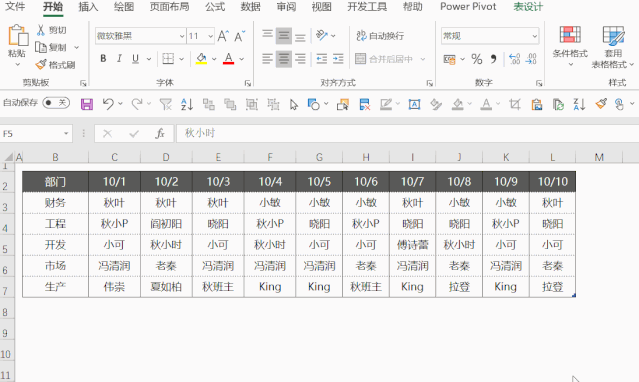Switch to the Insert (插入) tab

88,7
